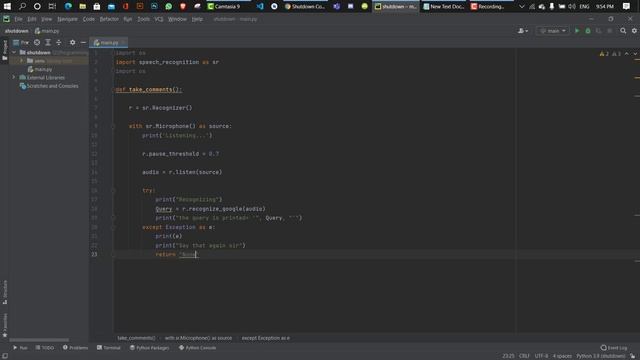Screen dimensions: 640x360
Task: Click main.py breadcrumb in navigation bar
Action: click(47, 31)
